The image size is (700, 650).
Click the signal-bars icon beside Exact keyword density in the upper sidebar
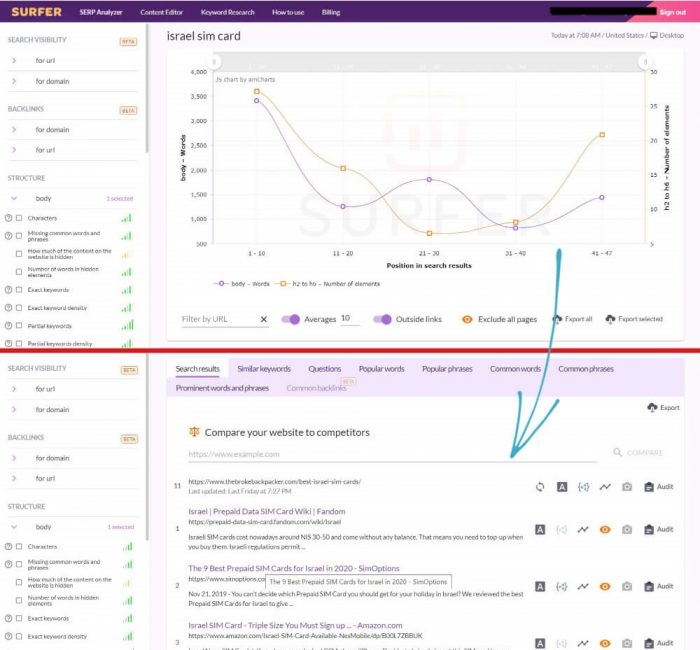[127, 308]
